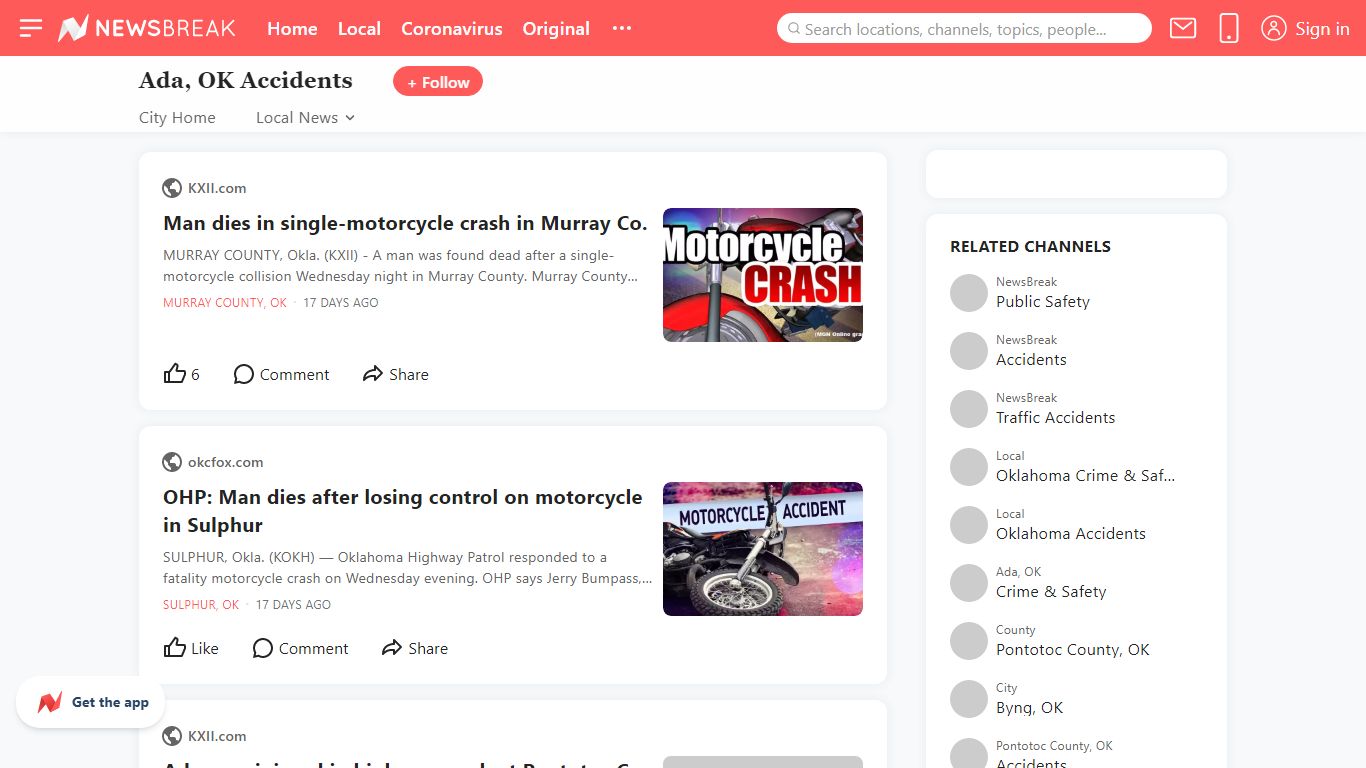The image size is (1366, 768).
Task: Comment on the Murray Co. crash article
Action: [281, 374]
